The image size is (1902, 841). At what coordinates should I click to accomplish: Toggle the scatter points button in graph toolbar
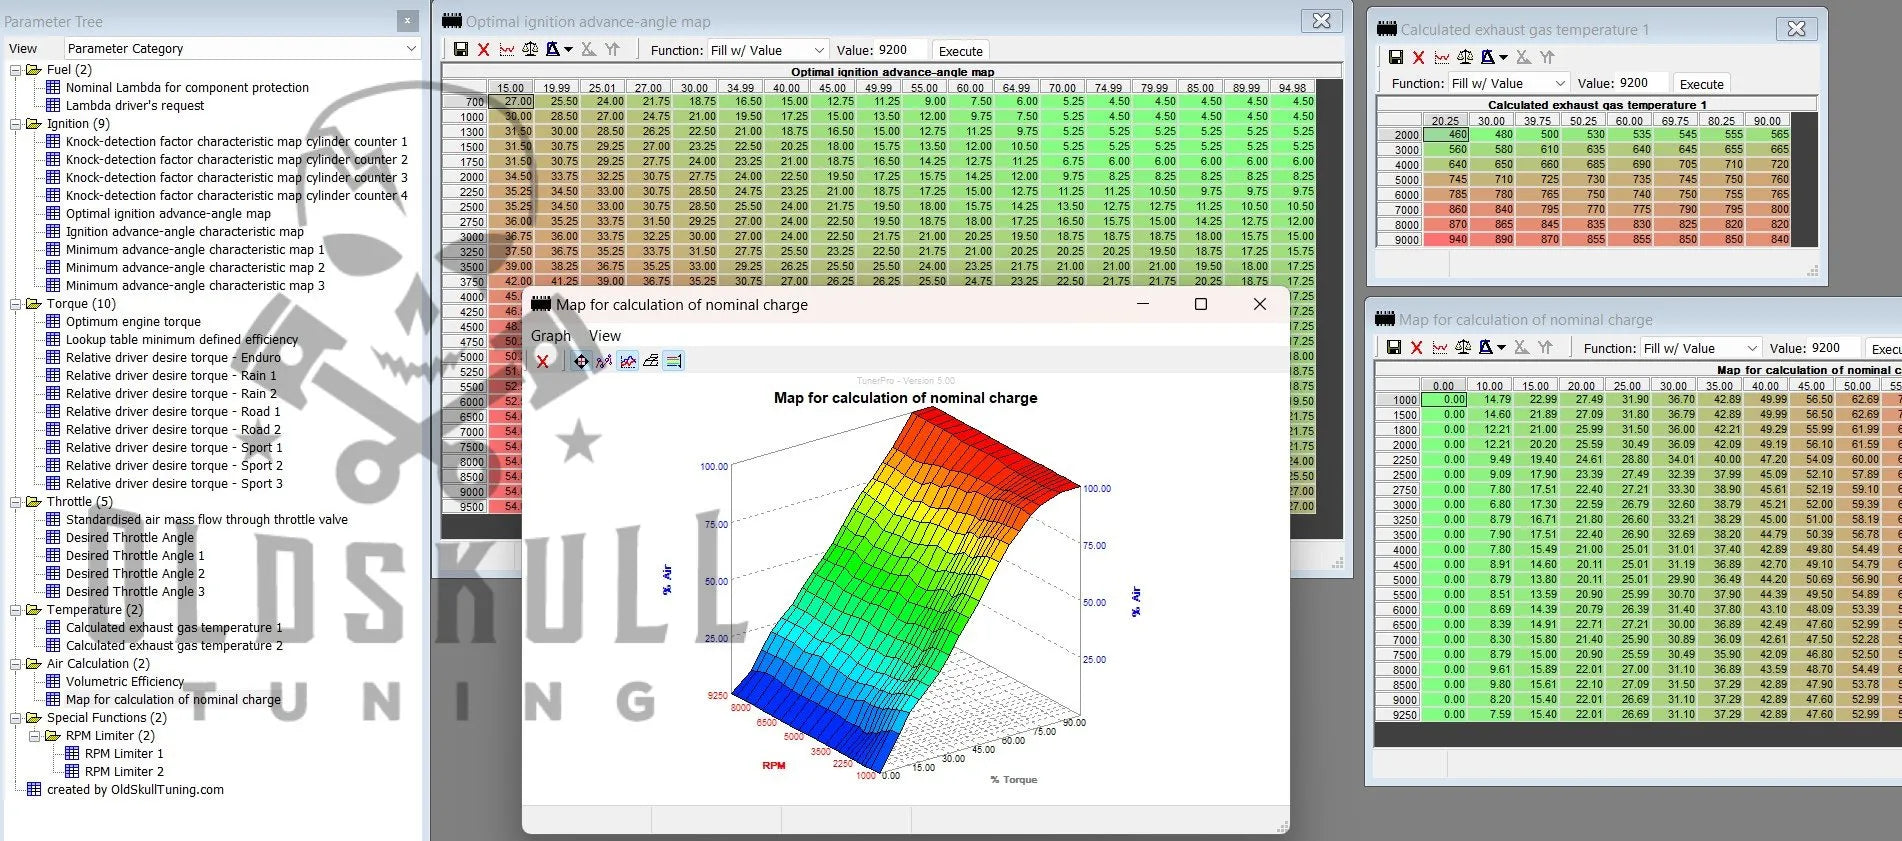(604, 361)
